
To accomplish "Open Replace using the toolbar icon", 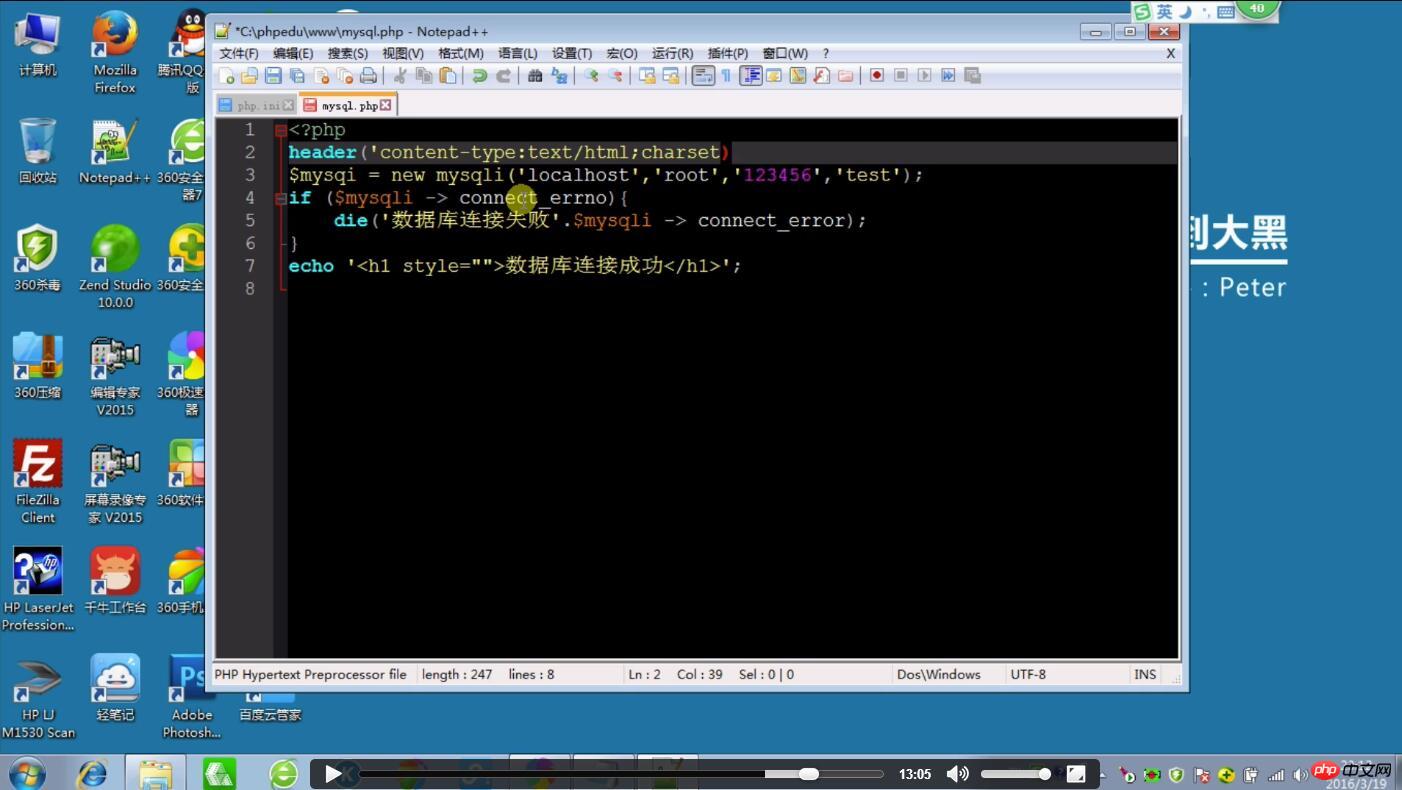I will (559, 75).
